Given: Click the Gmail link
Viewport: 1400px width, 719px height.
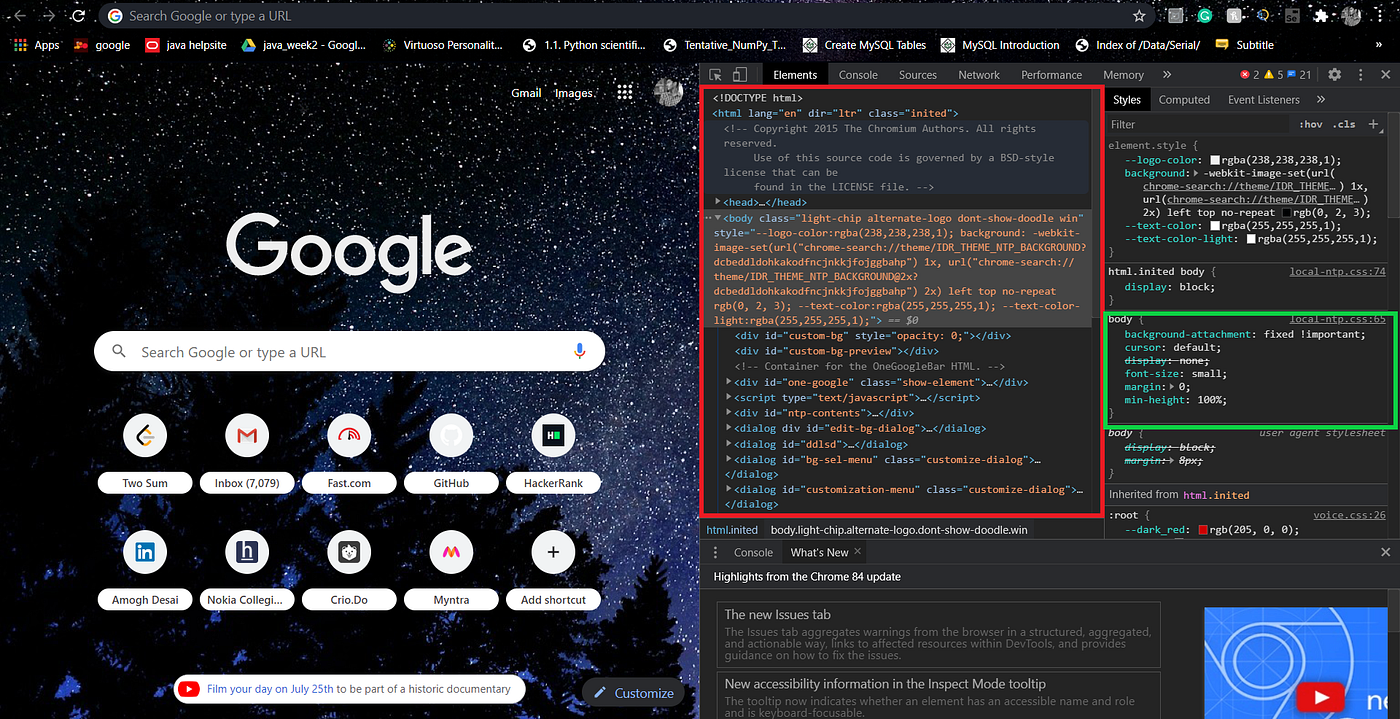Looking at the screenshot, I should [x=526, y=93].
